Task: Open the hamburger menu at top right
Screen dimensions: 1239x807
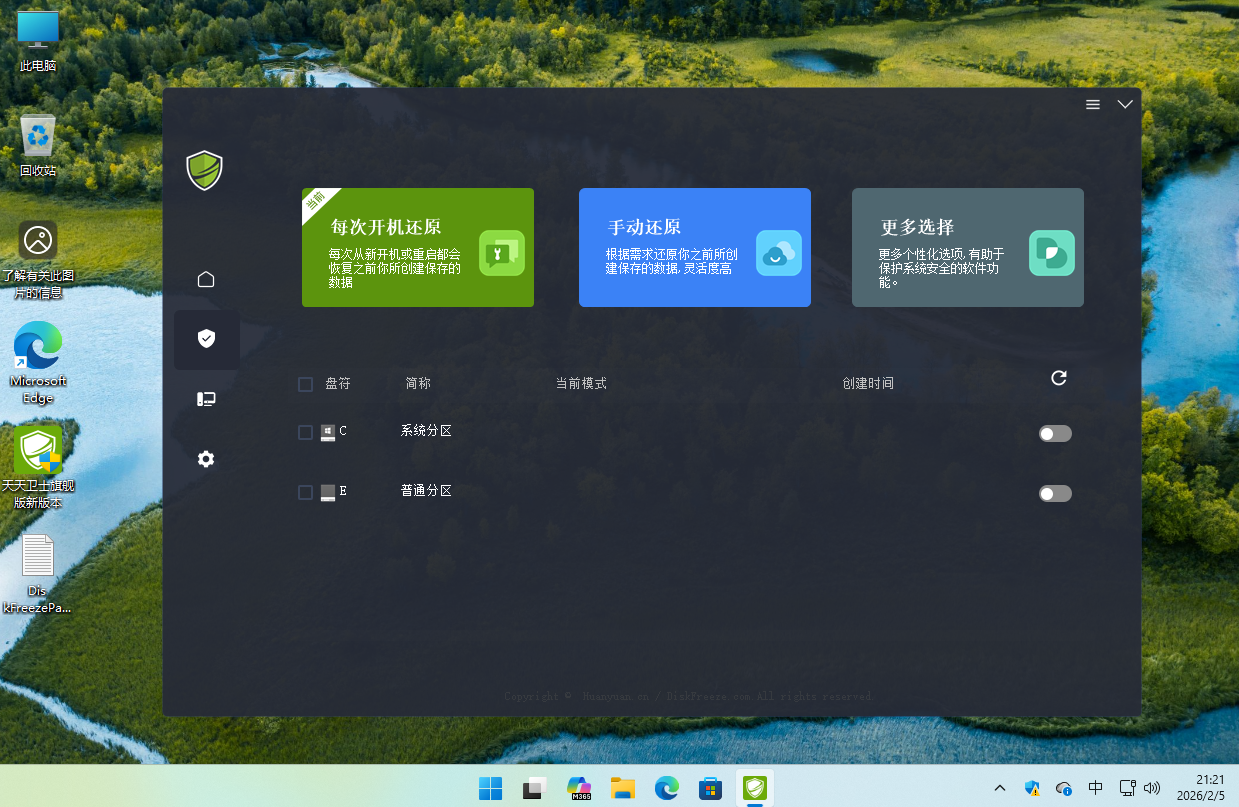Action: 1093,105
